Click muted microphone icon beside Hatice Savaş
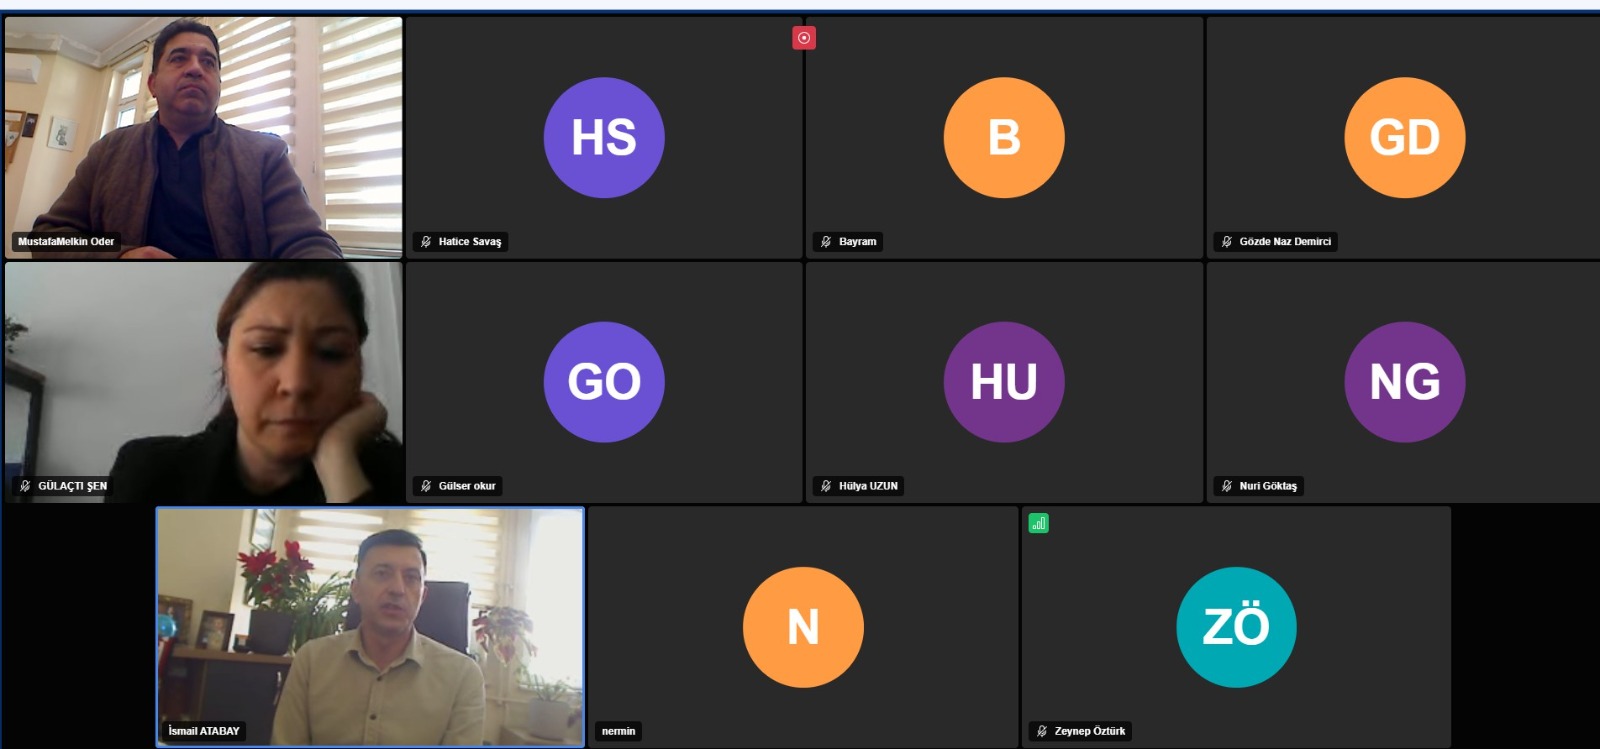Screen dimensions: 1600x749 pyautogui.click(x=426, y=242)
